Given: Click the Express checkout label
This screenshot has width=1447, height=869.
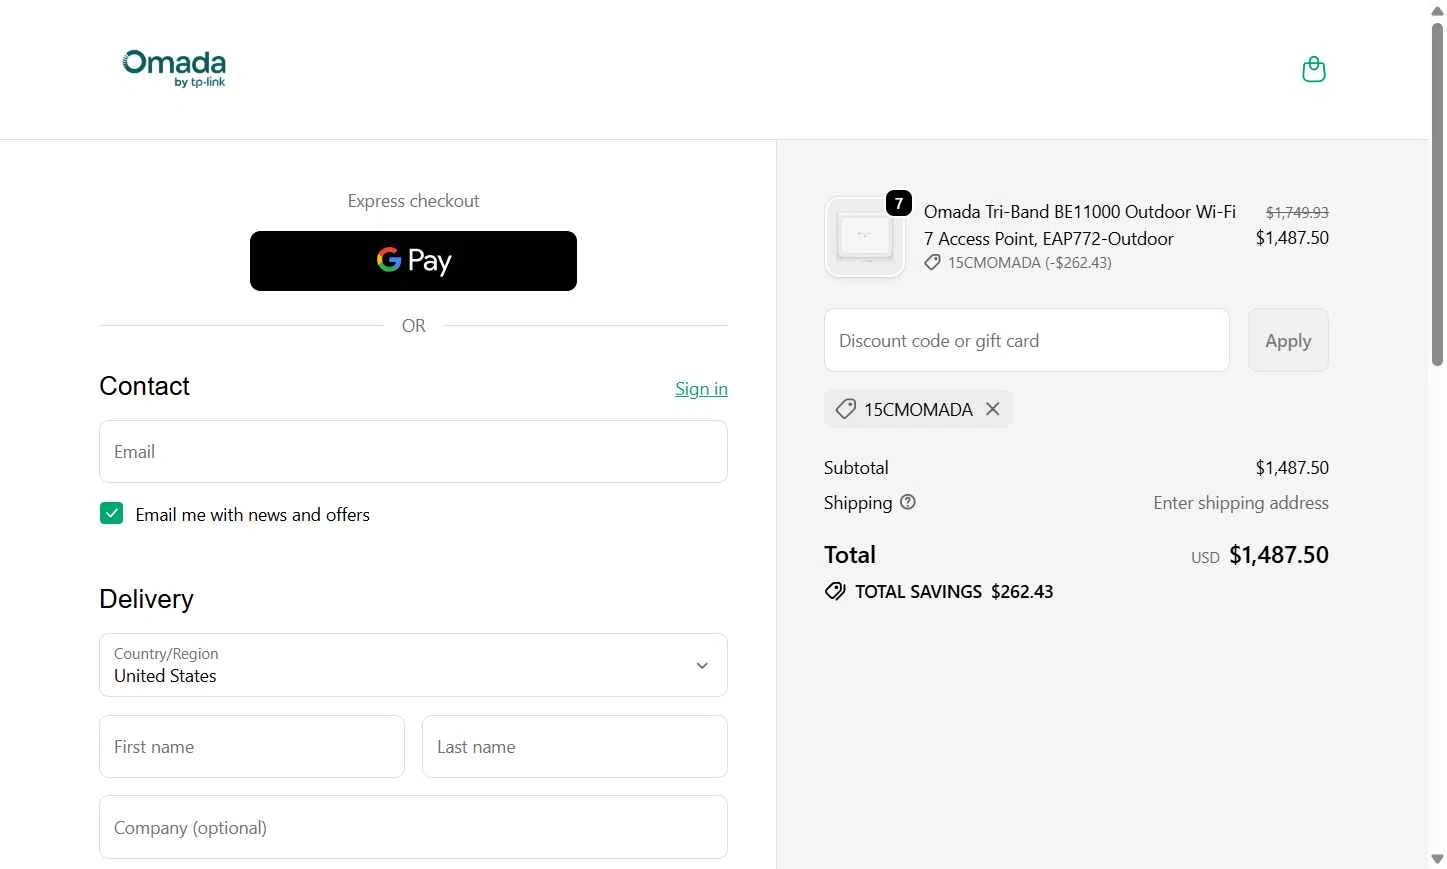Looking at the screenshot, I should 413,201.
